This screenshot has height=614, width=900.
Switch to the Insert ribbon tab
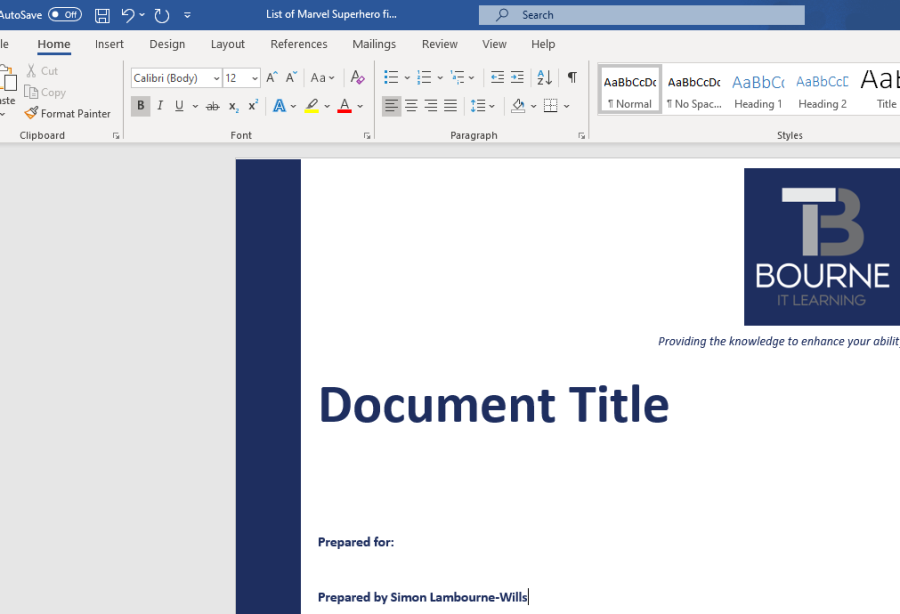(109, 44)
